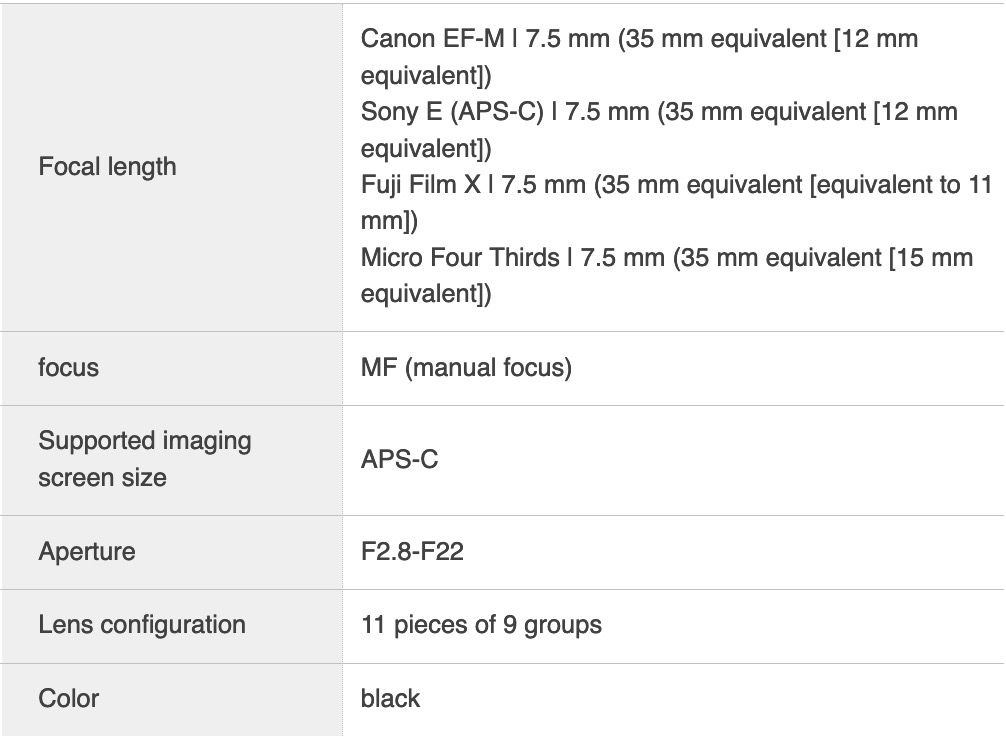Click the Lens configuration label
This screenshot has height=736, width=1006.
(142, 625)
